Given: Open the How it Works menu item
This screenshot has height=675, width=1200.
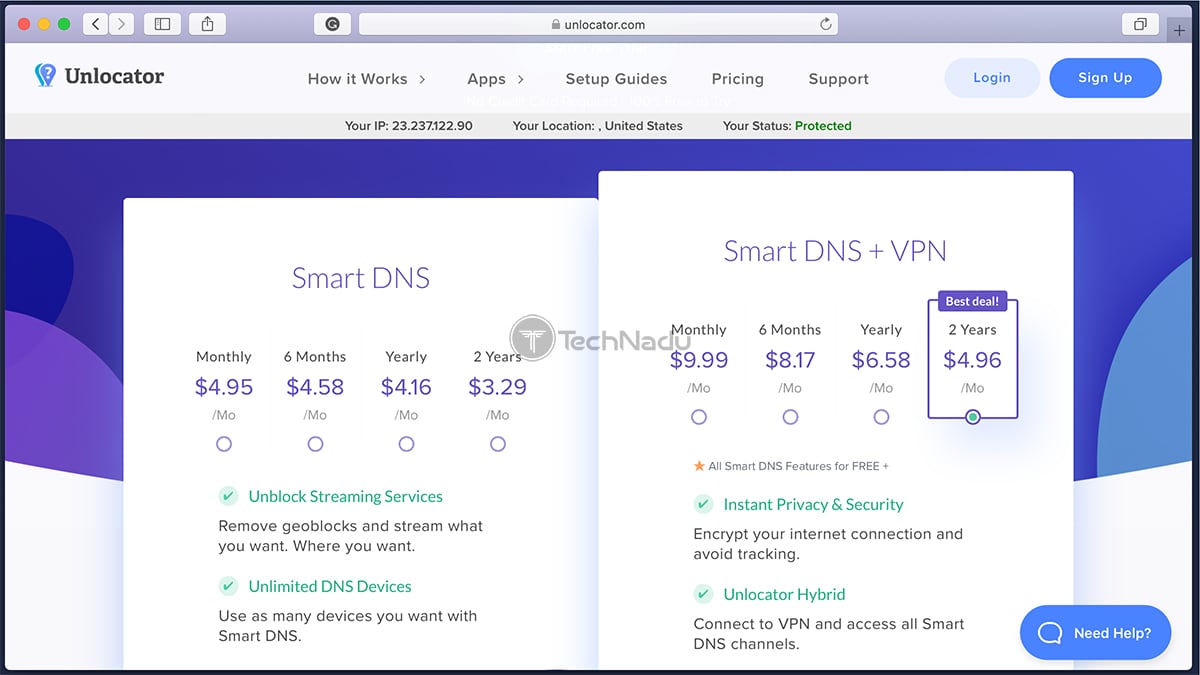Looking at the screenshot, I should point(357,79).
